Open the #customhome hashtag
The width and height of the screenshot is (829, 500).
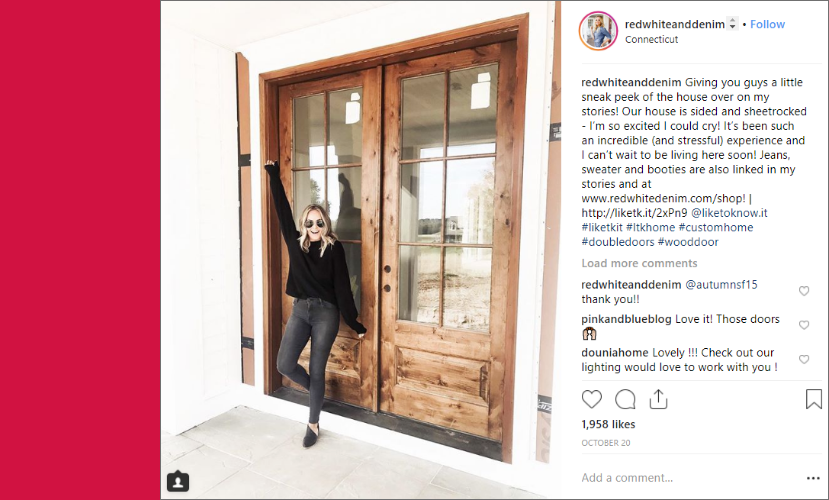[716, 227]
